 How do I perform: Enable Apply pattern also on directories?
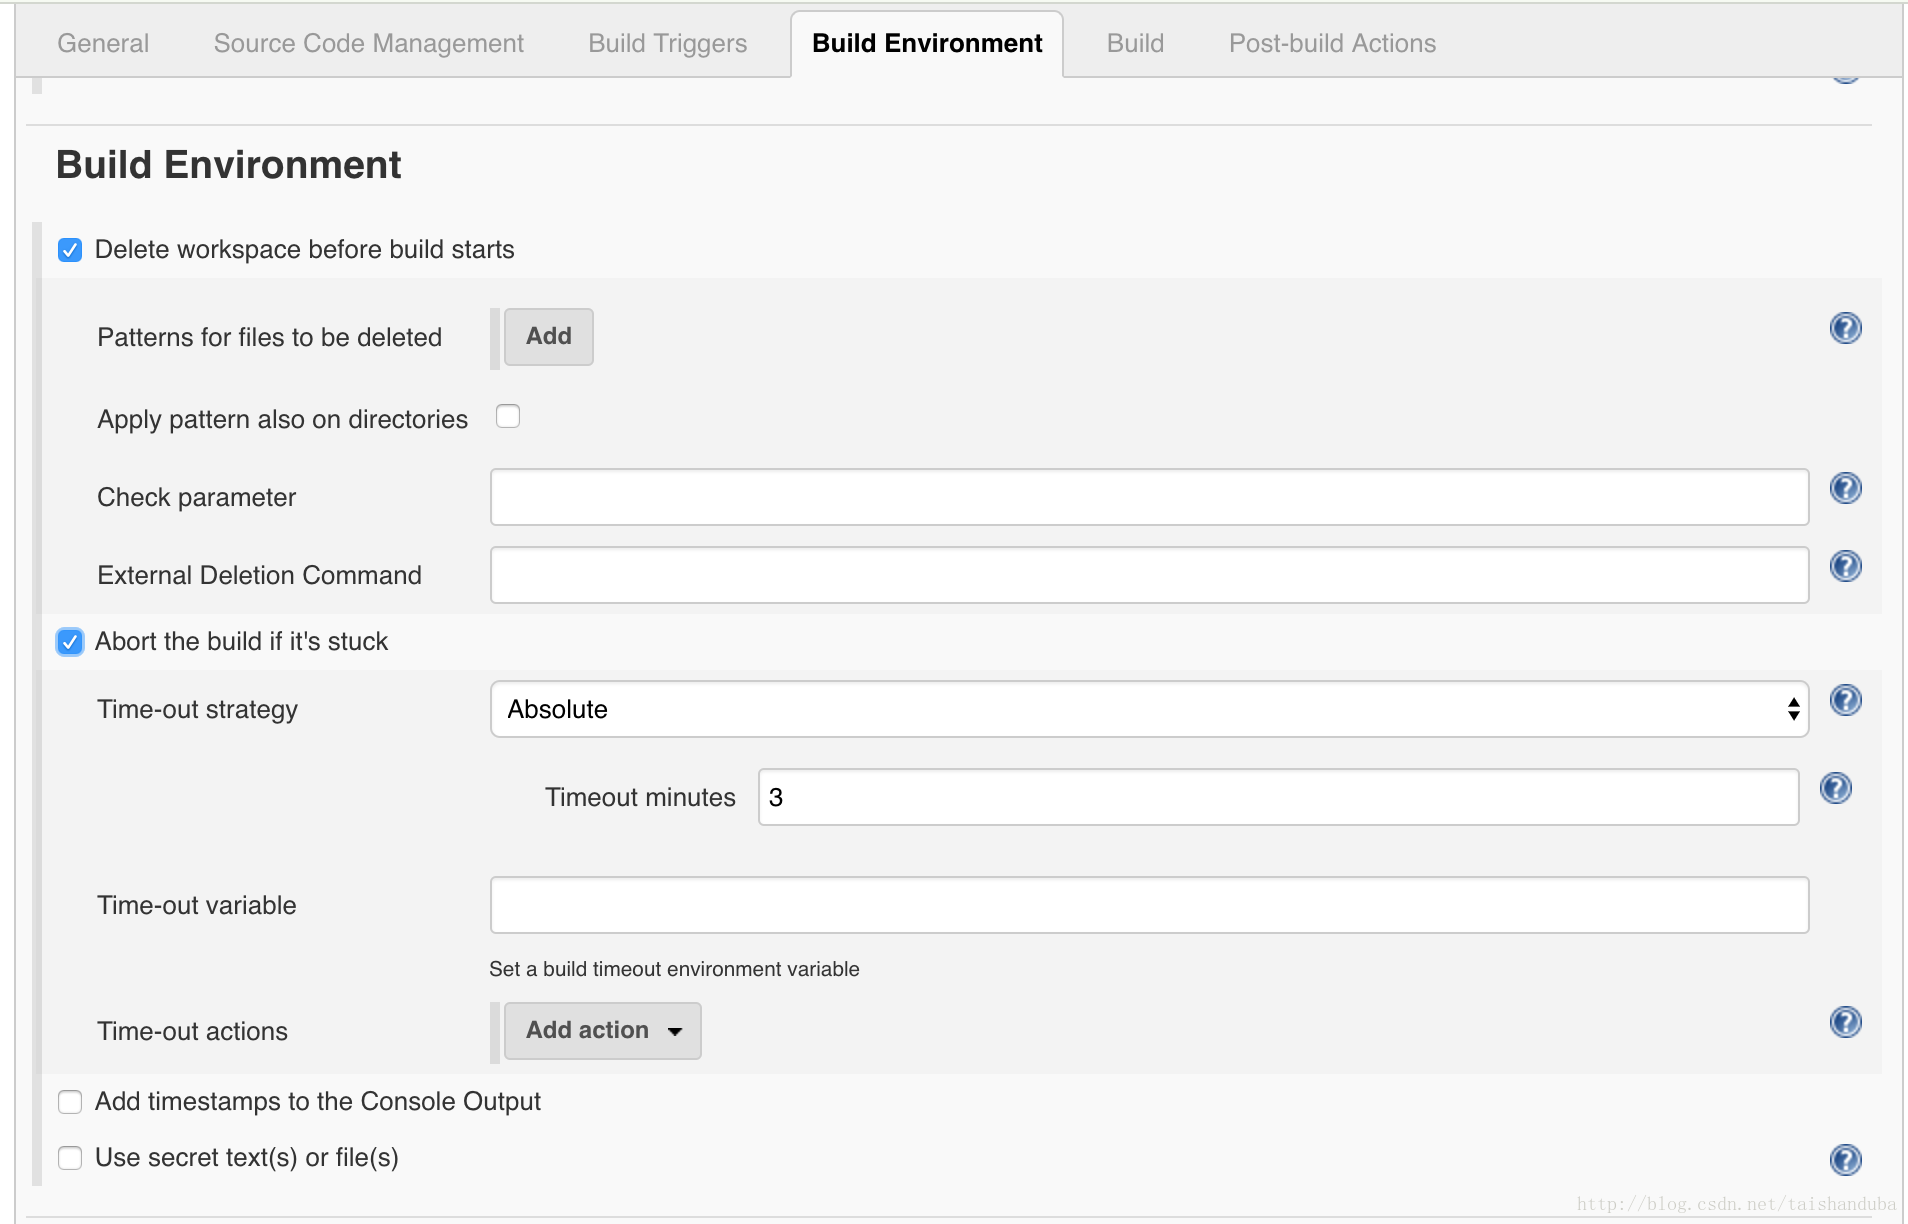pyautogui.click(x=508, y=416)
